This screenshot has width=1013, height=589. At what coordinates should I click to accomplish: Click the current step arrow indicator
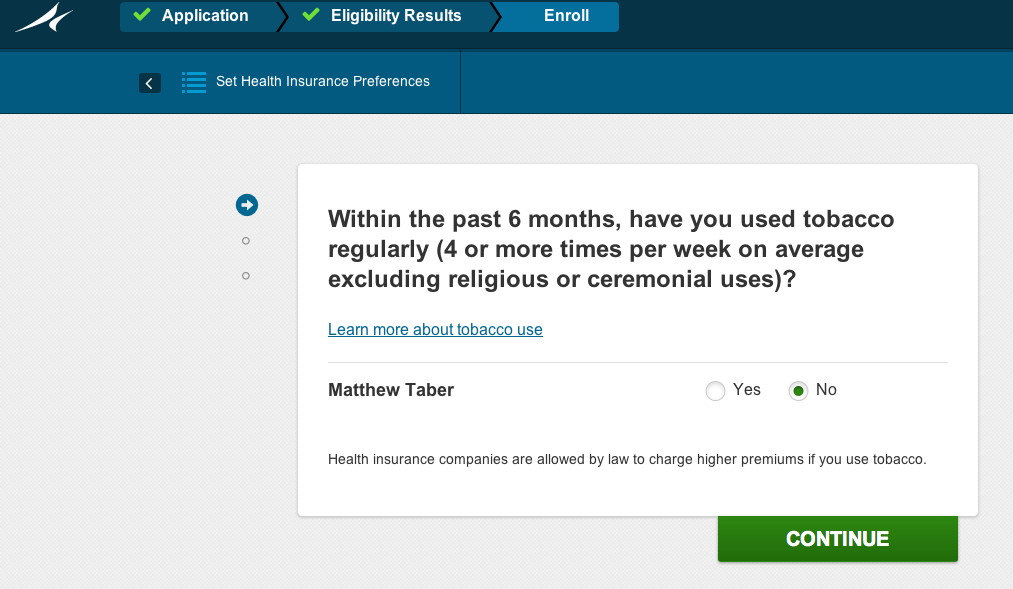coord(247,205)
